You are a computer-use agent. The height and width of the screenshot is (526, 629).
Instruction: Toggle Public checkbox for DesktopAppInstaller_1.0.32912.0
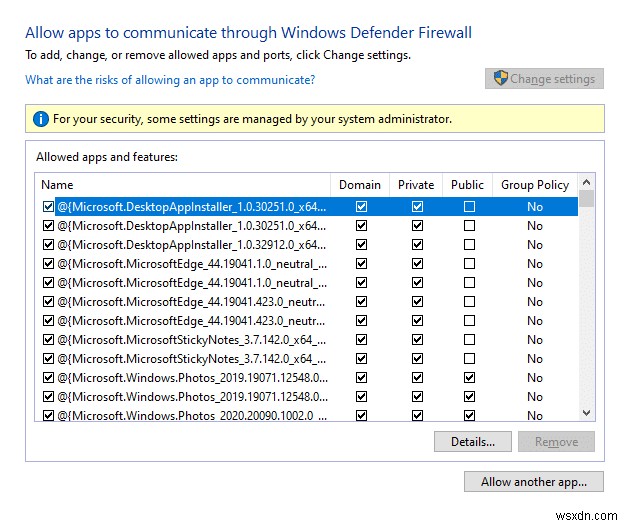pyautogui.click(x=469, y=245)
